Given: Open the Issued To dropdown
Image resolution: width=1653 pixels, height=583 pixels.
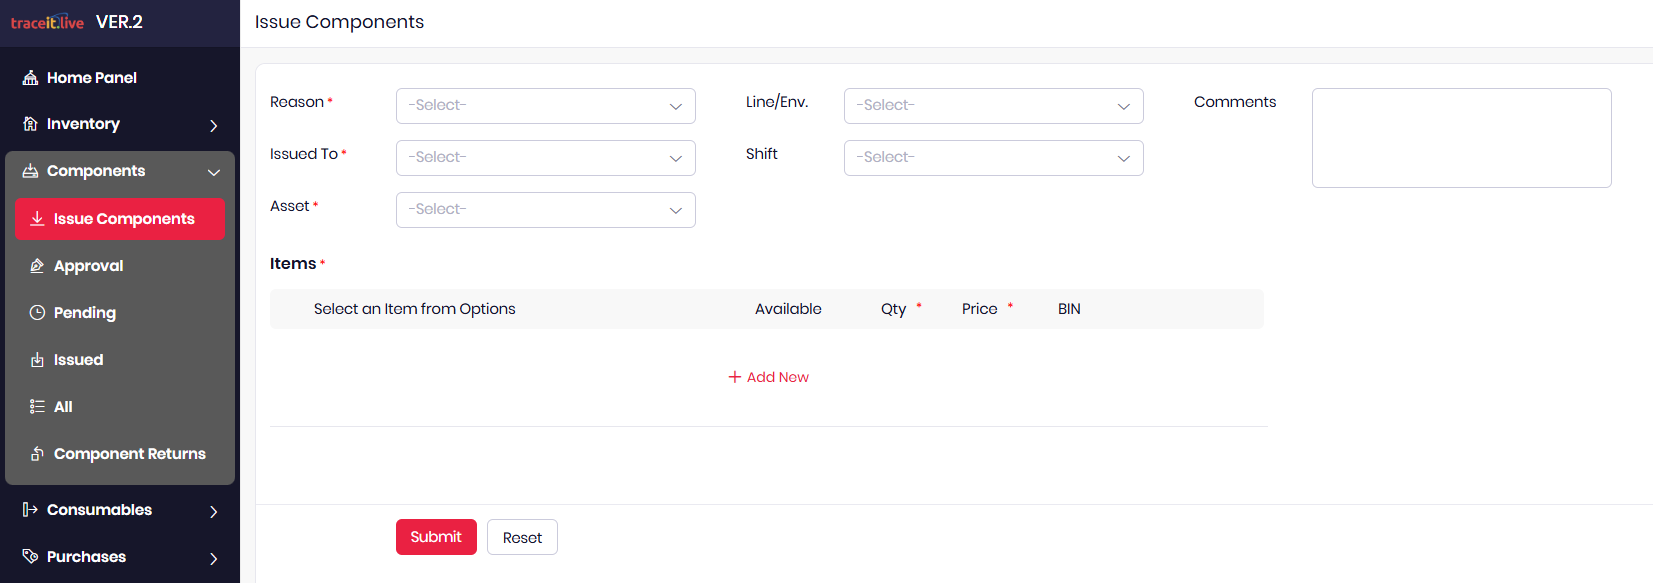Looking at the screenshot, I should pos(545,158).
